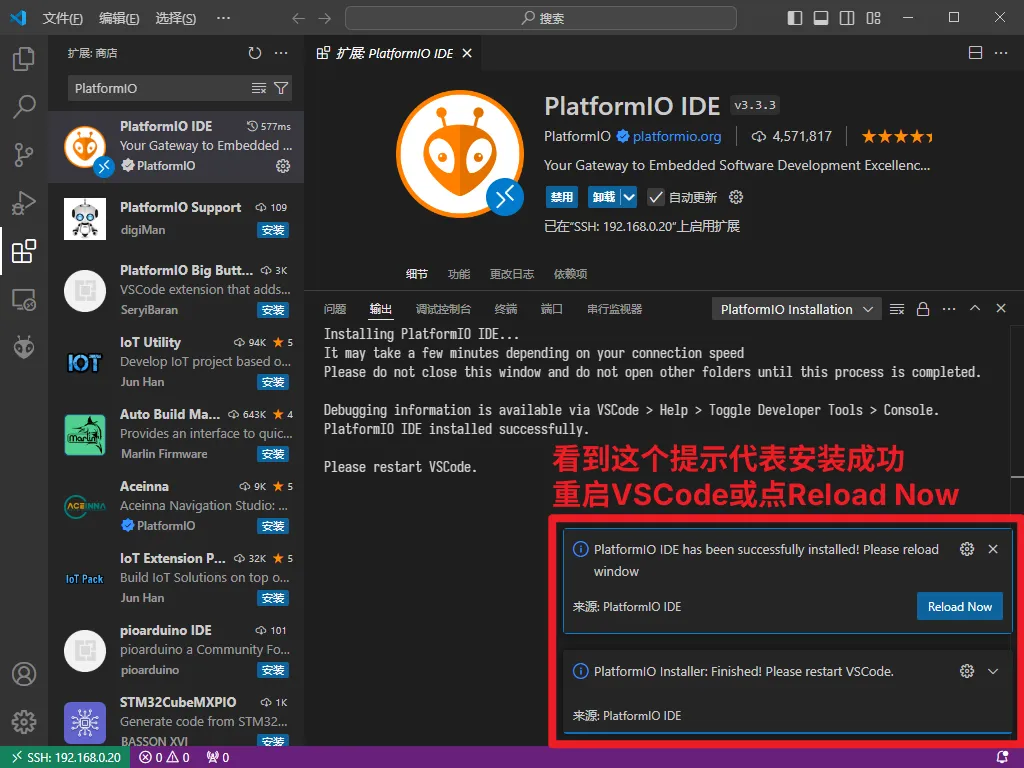The image size is (1024, 768).
Task: Install the PlatformIO Support extension
Action: tap(272, 230)
